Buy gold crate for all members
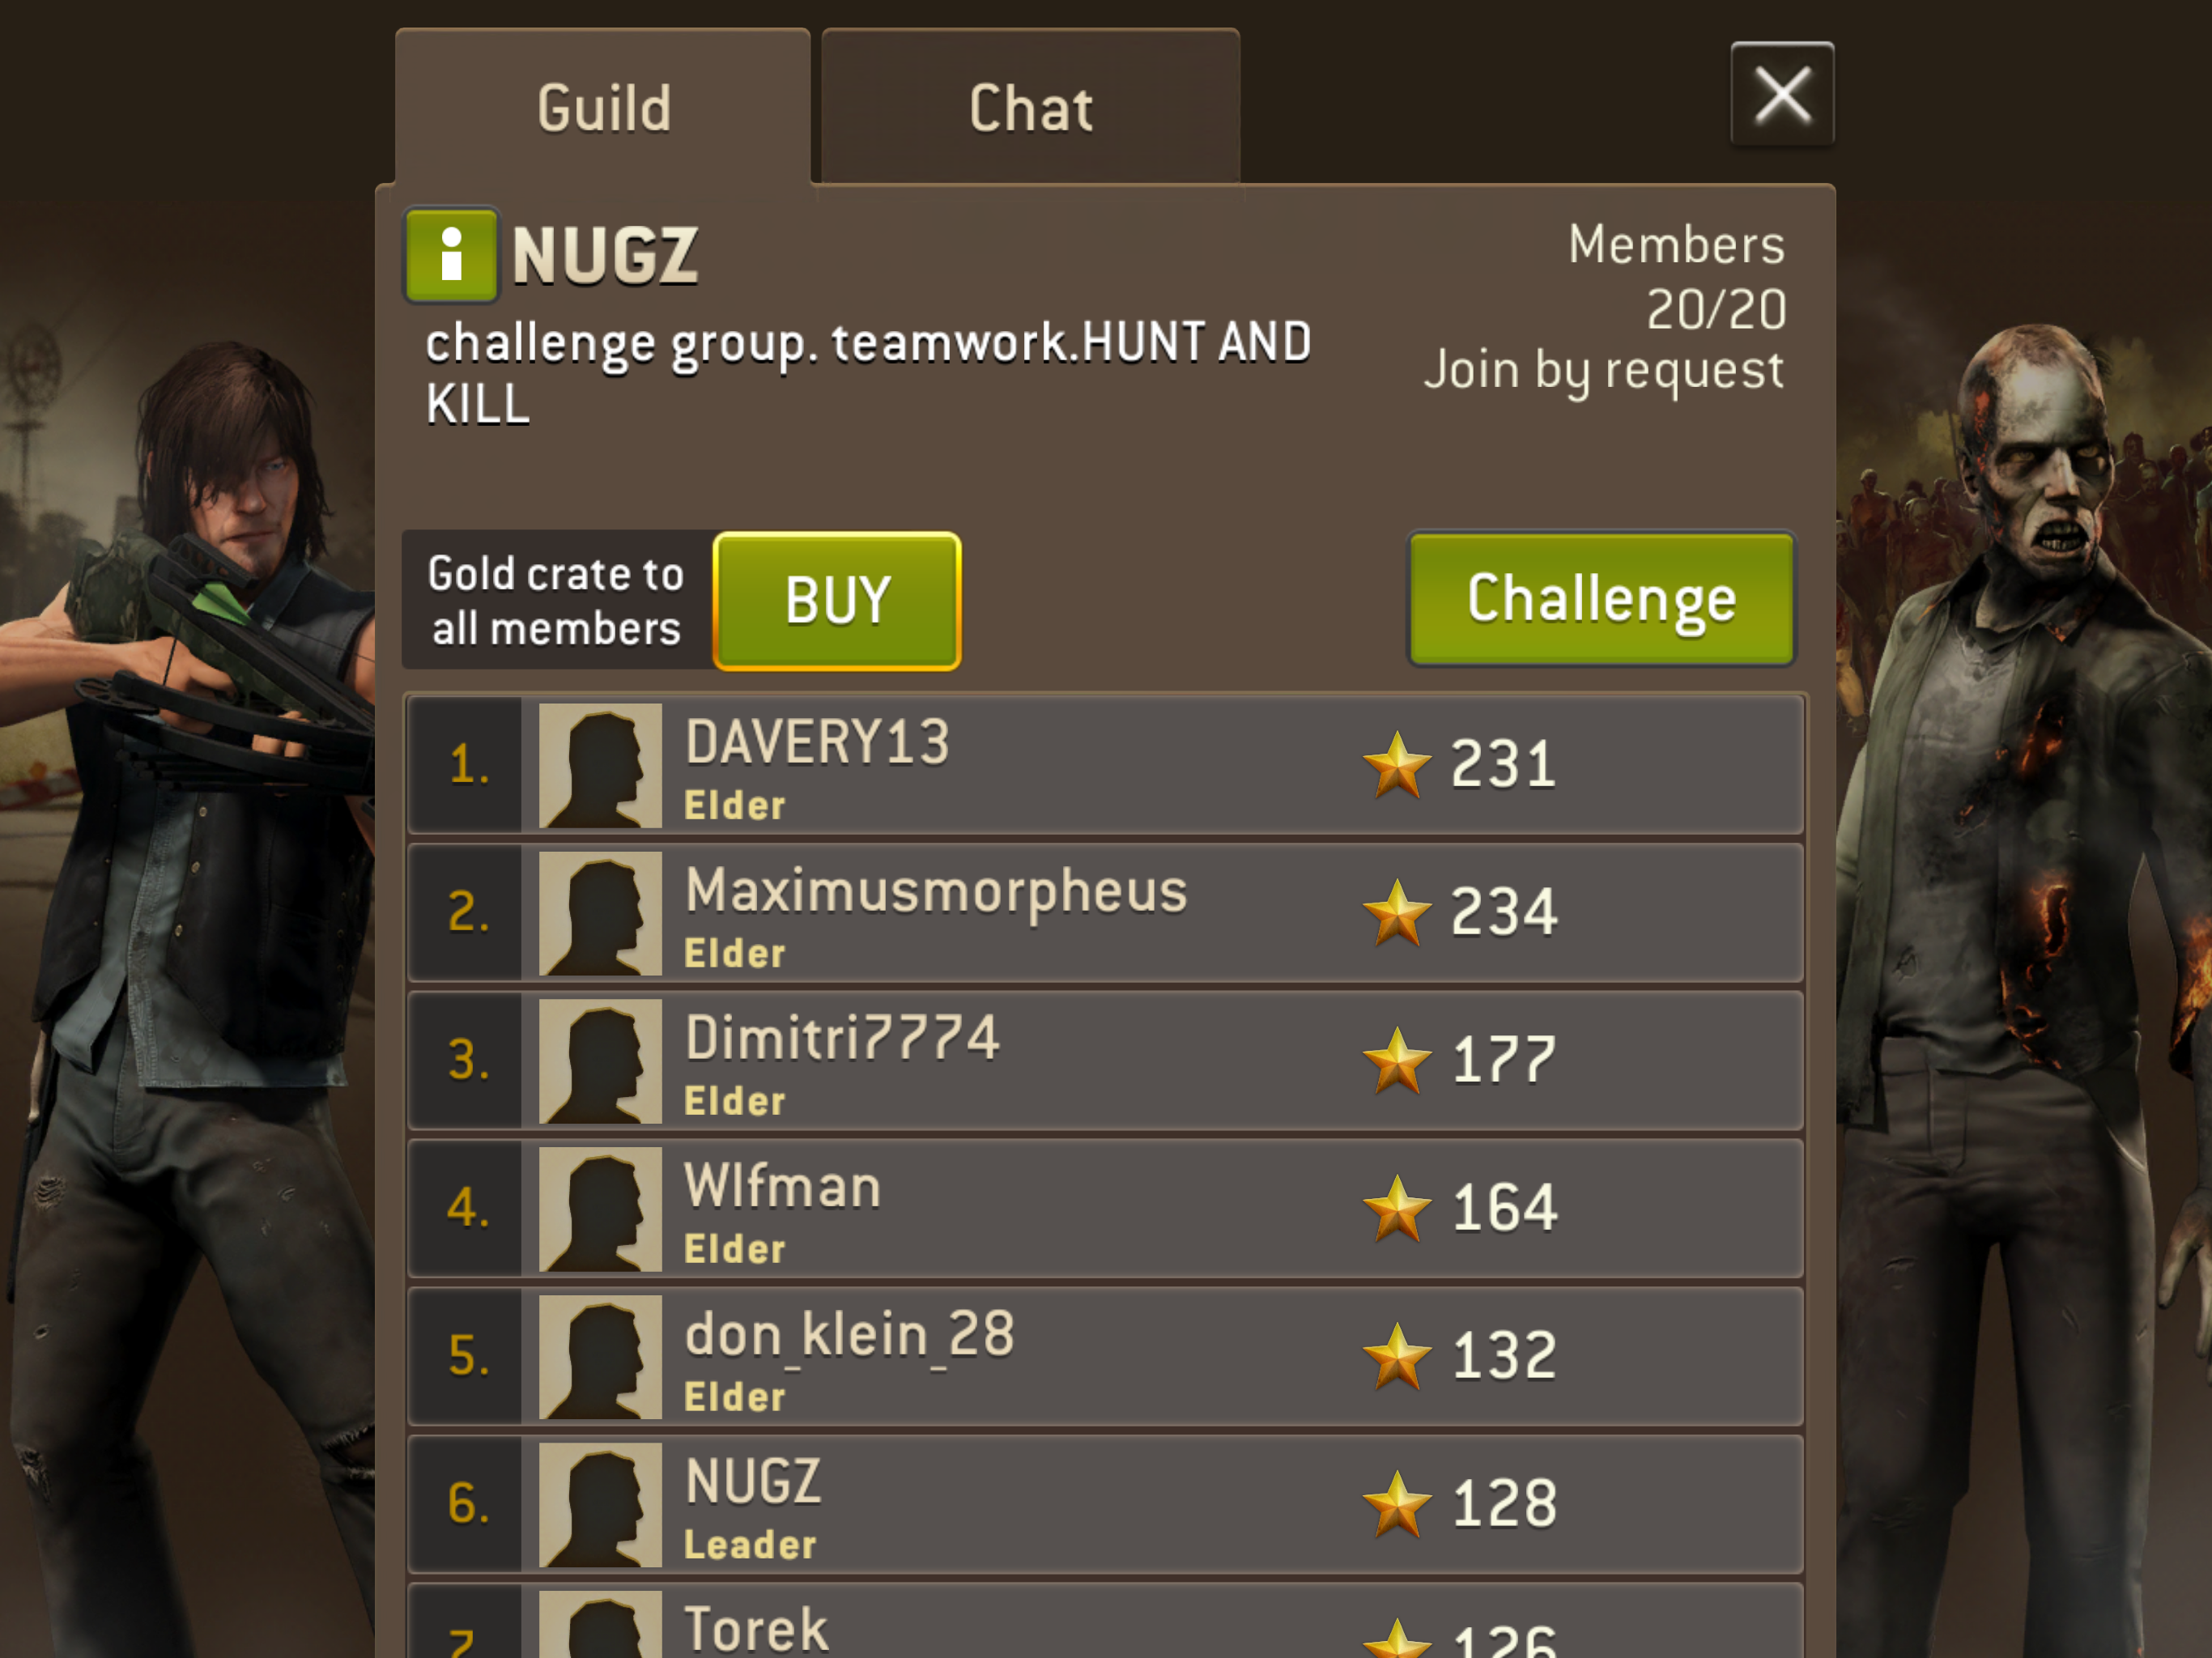Image resolution: width=2212 pixels, height=1658 pixels. coord(837,601)
